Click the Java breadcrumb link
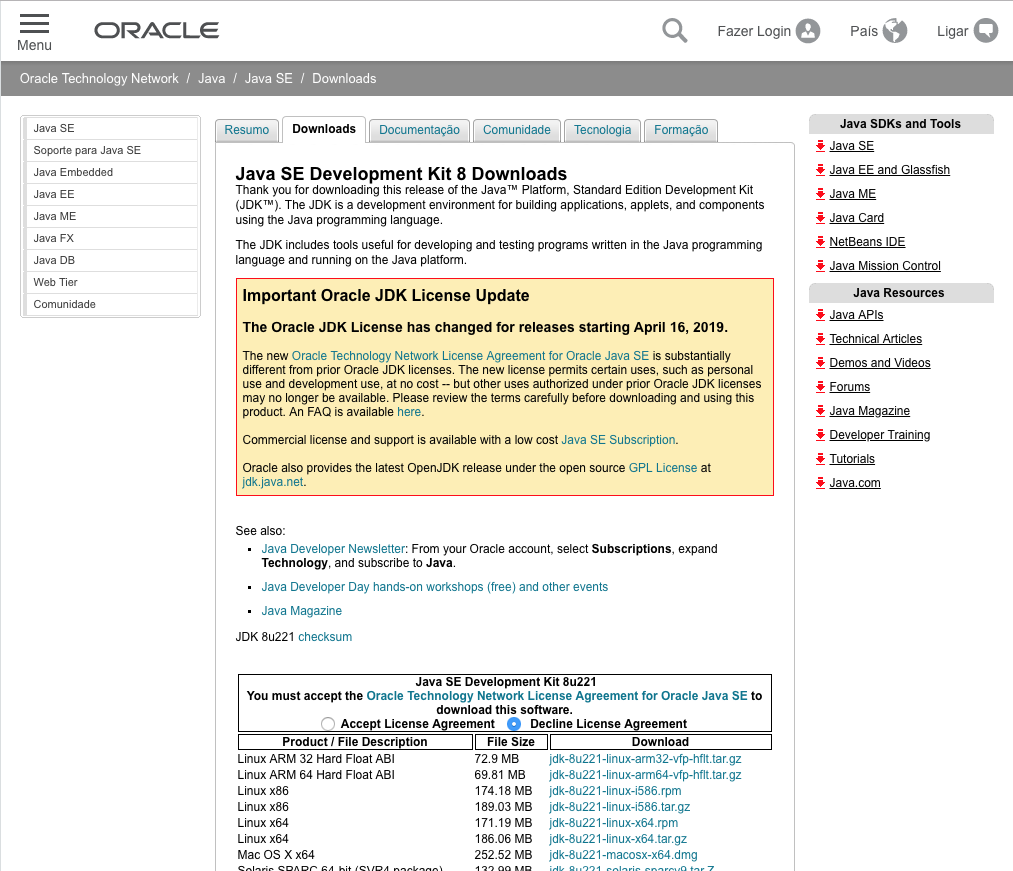The height and width of the screenshot is (871, 1013). (211, 78)
